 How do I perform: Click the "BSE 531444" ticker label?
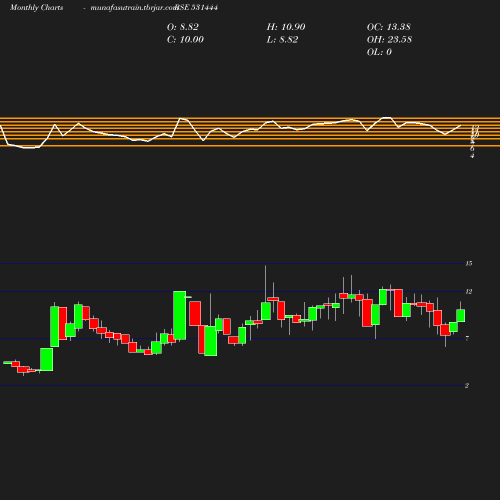(197, 7)
